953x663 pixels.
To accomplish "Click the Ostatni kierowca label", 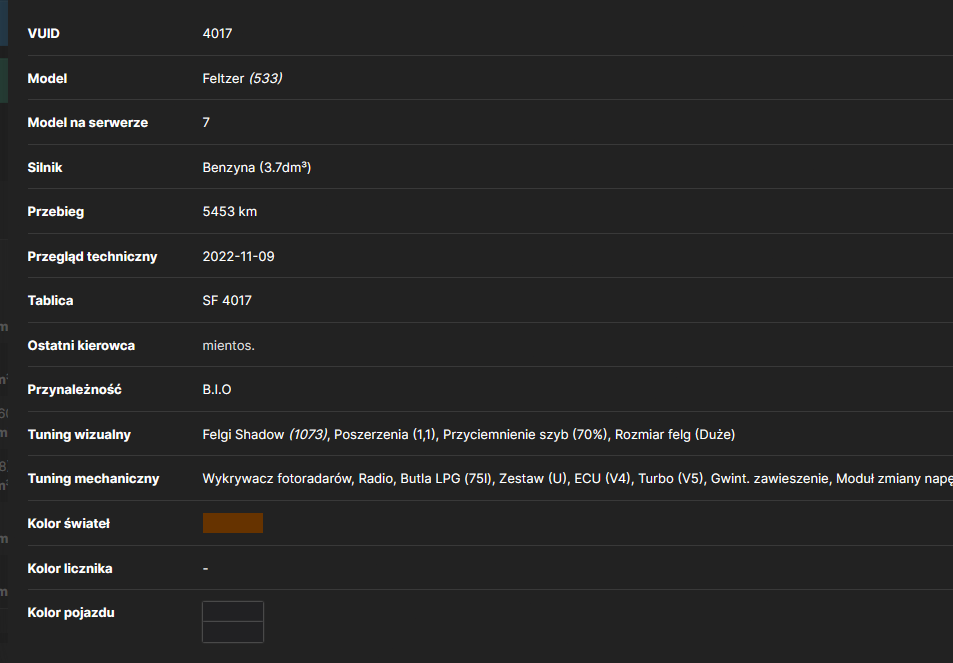I will click(81, 345).
